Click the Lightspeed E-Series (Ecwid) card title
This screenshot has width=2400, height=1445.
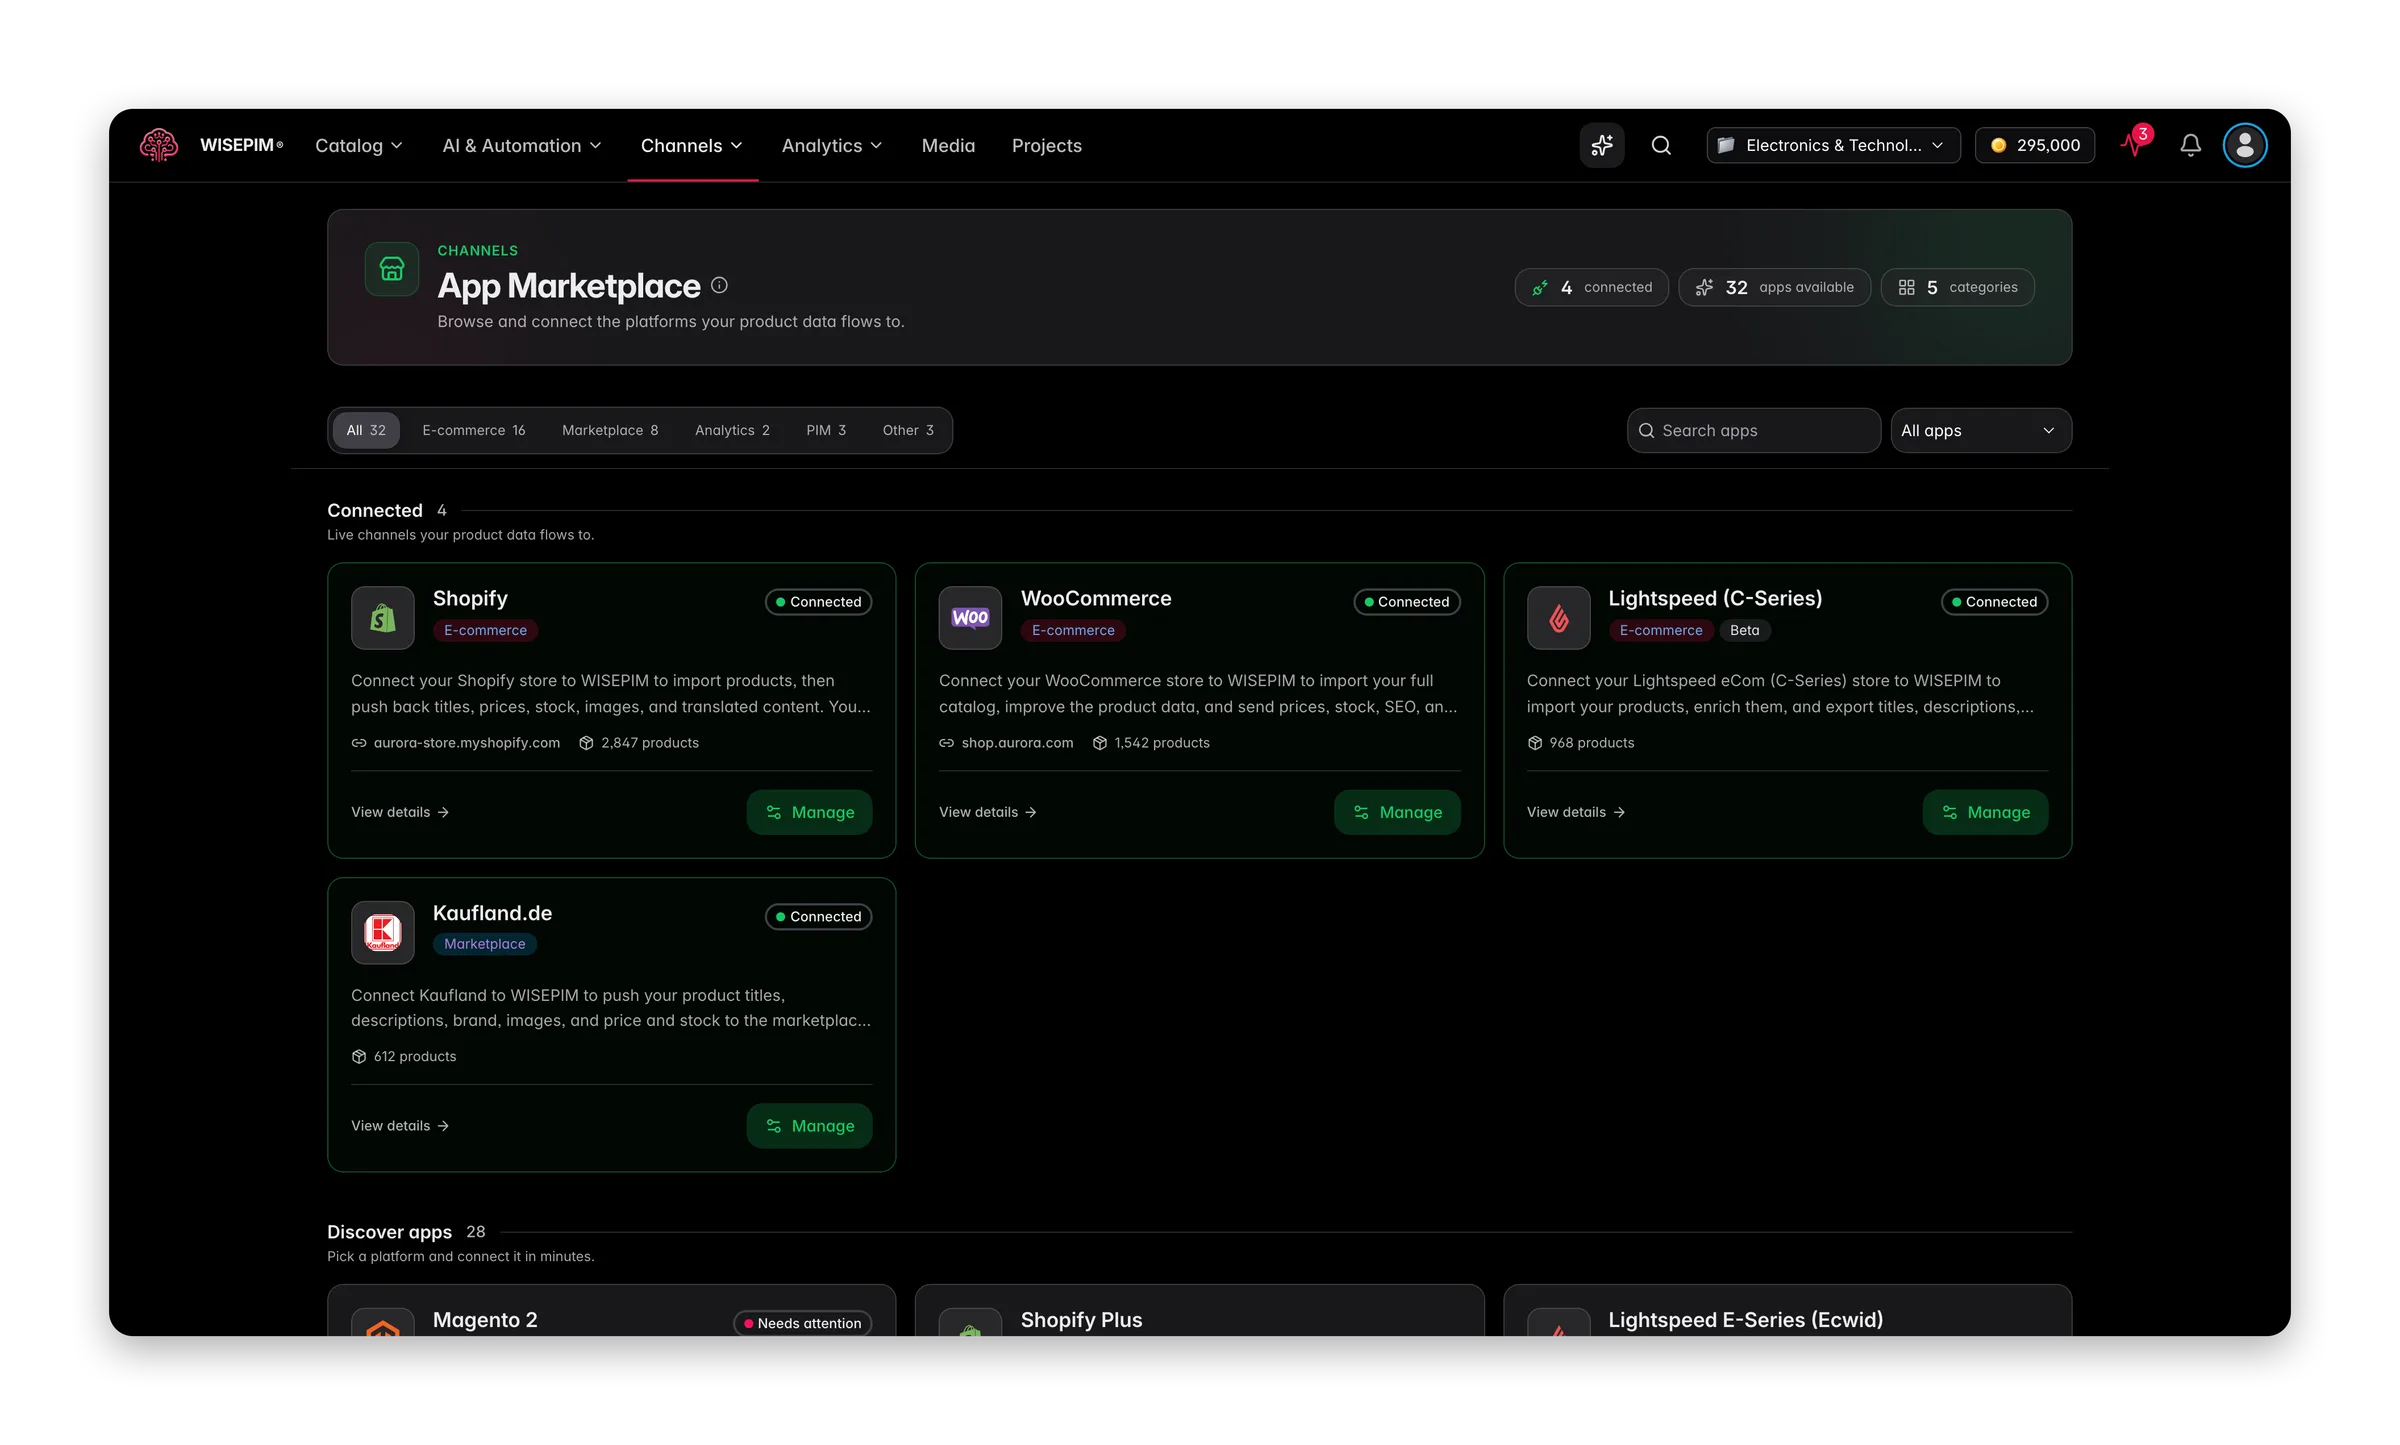1746,1320
